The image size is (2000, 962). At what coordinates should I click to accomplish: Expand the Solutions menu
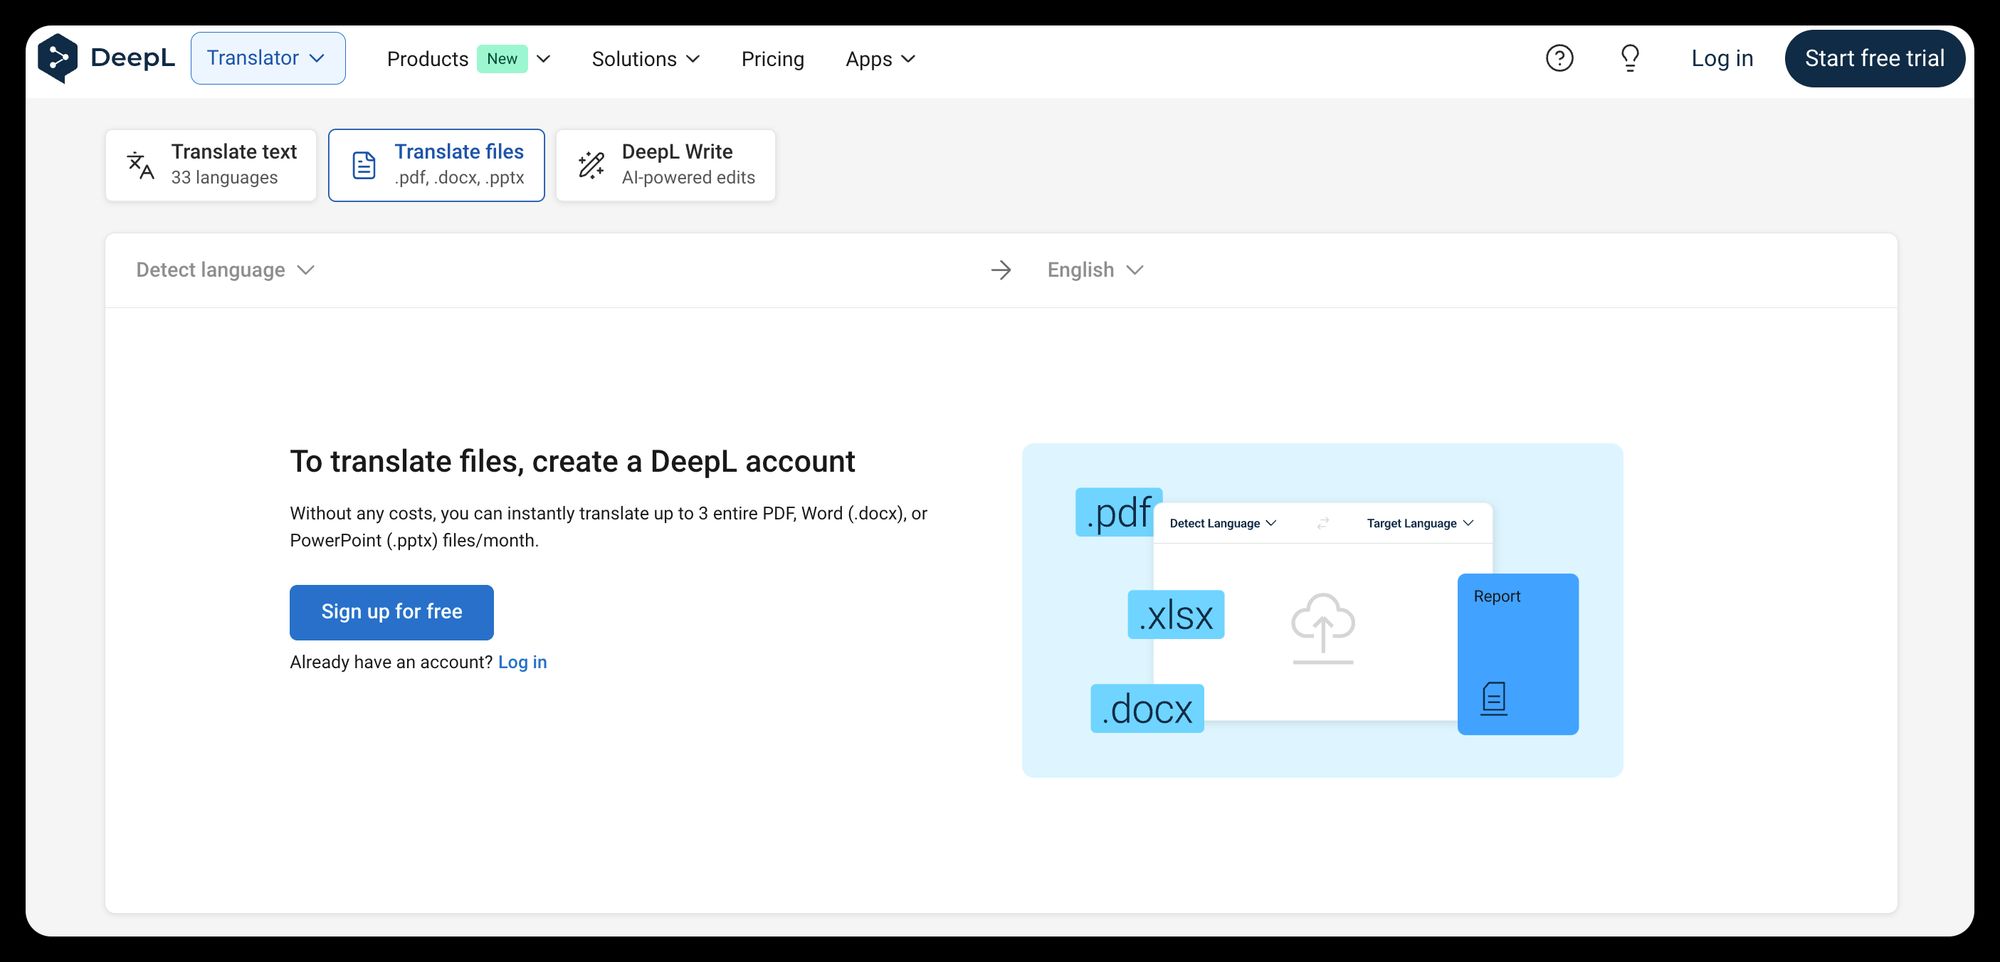pos(645,59)
